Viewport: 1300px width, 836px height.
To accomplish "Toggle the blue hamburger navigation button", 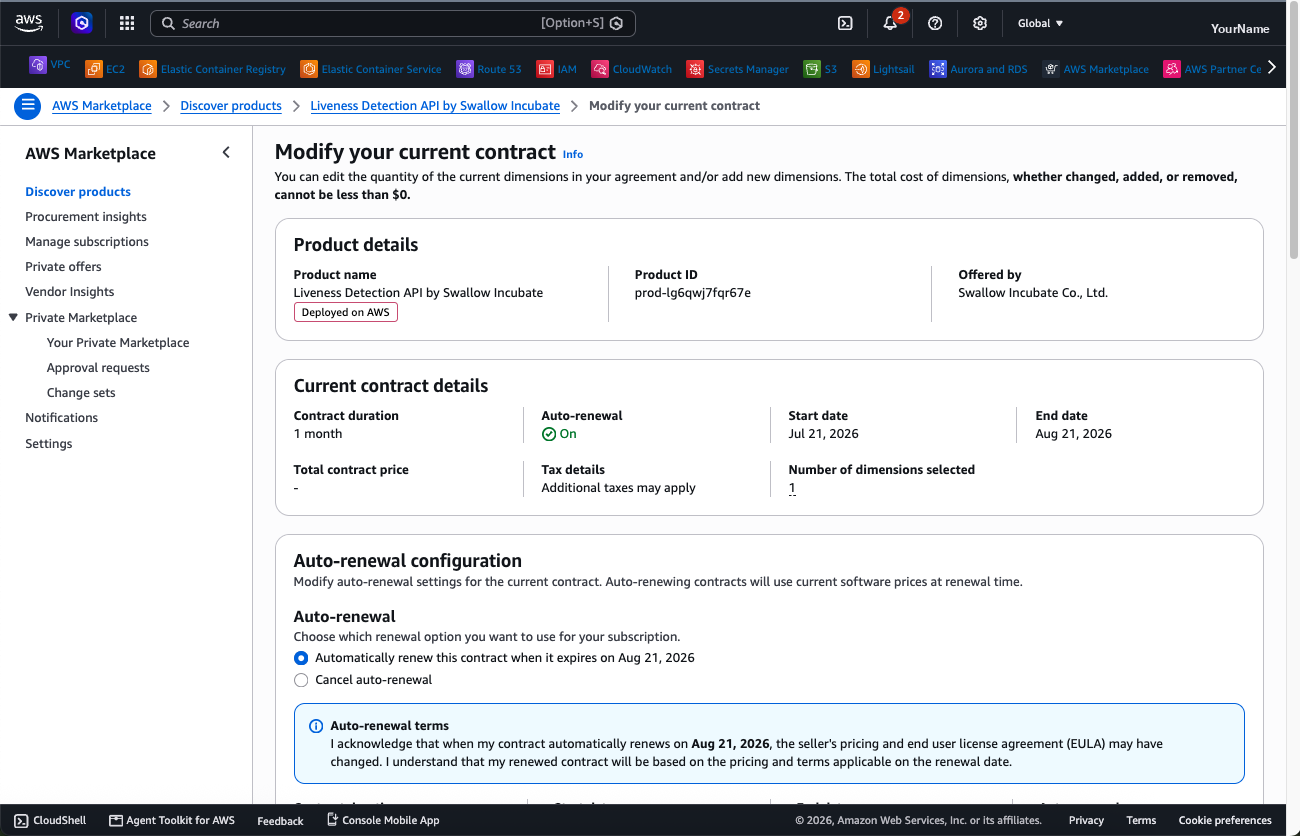I will (x=28, y=105).
